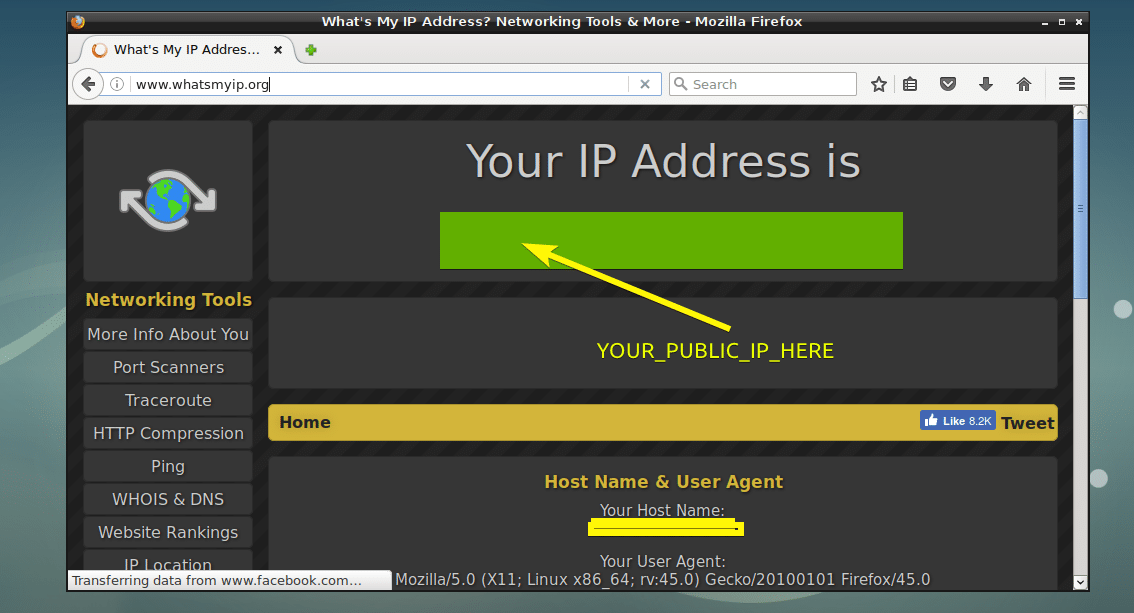Open IP Location tool

(x=168, y=562)
